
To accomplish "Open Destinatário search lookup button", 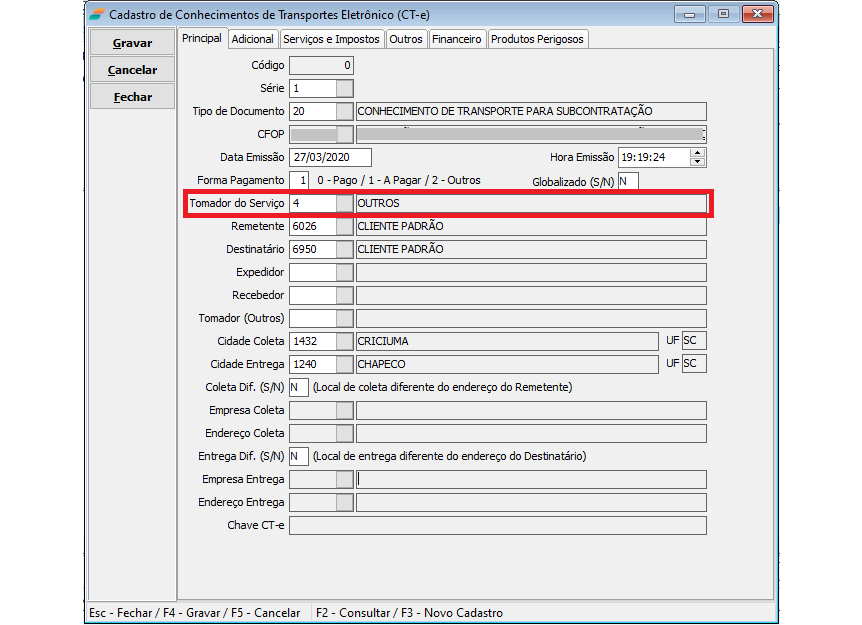I will pos(344,249).
